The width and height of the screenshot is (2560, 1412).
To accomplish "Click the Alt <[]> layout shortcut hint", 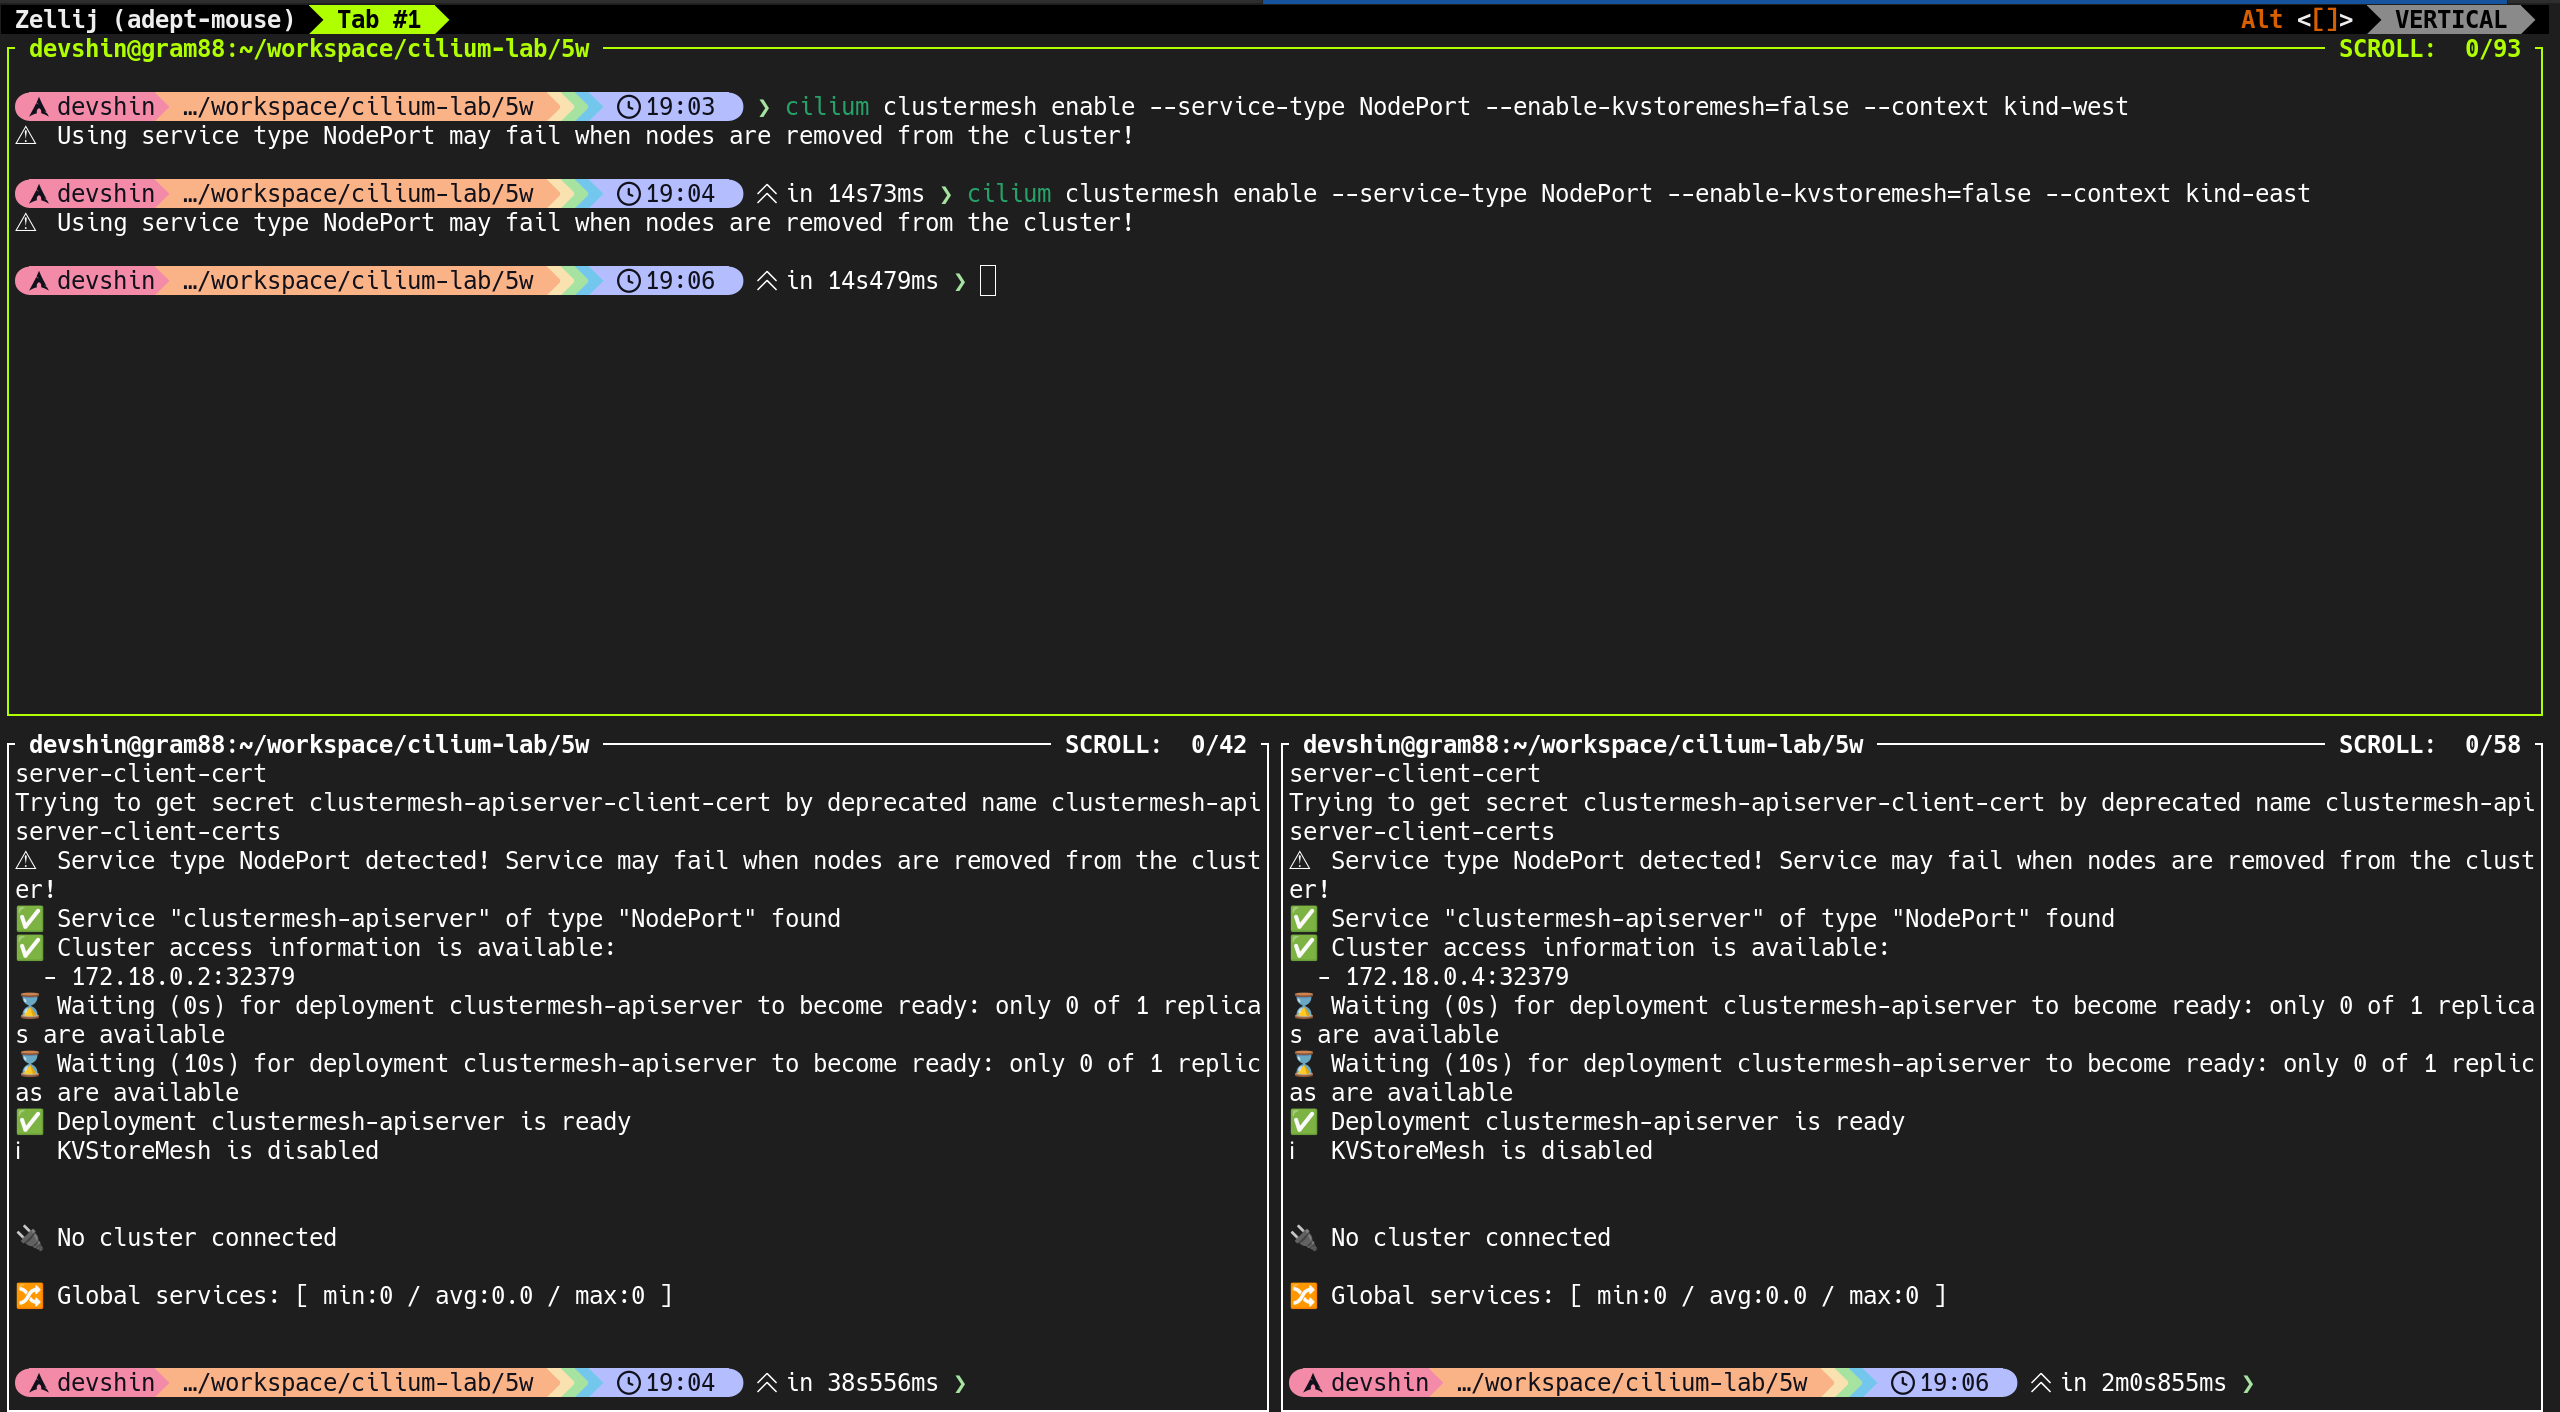I will click(2296, 19).
